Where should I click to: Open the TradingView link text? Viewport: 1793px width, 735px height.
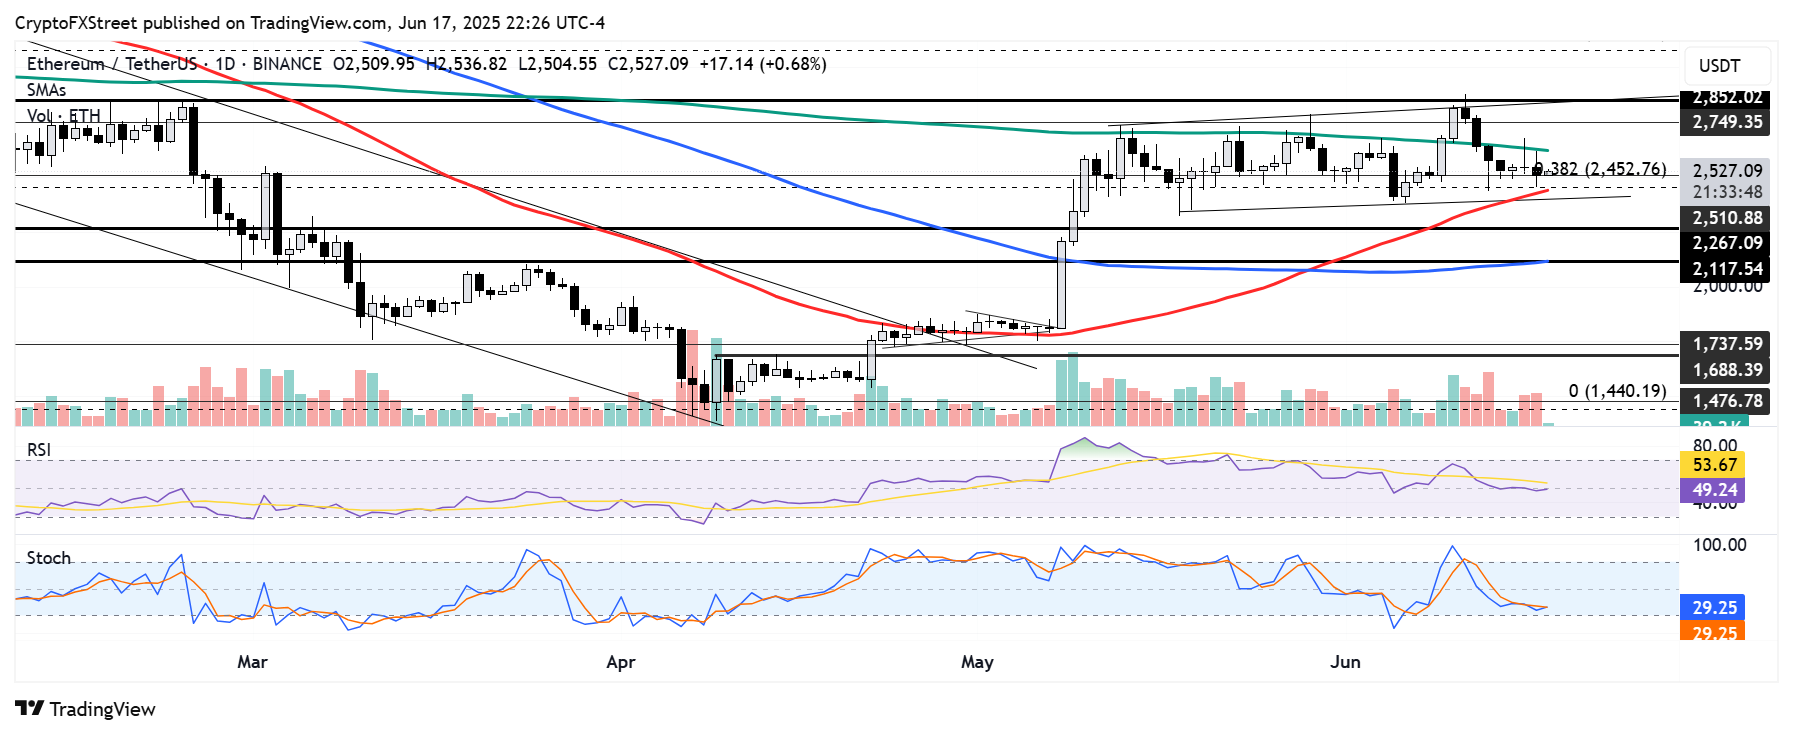[x=103, y=709]
